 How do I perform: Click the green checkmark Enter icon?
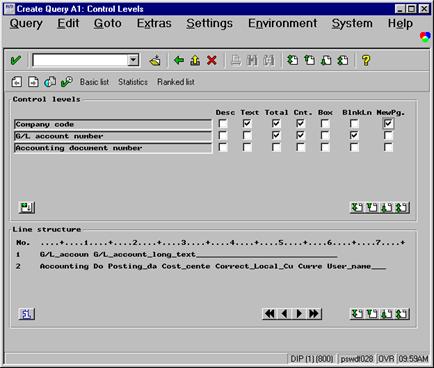16,60
